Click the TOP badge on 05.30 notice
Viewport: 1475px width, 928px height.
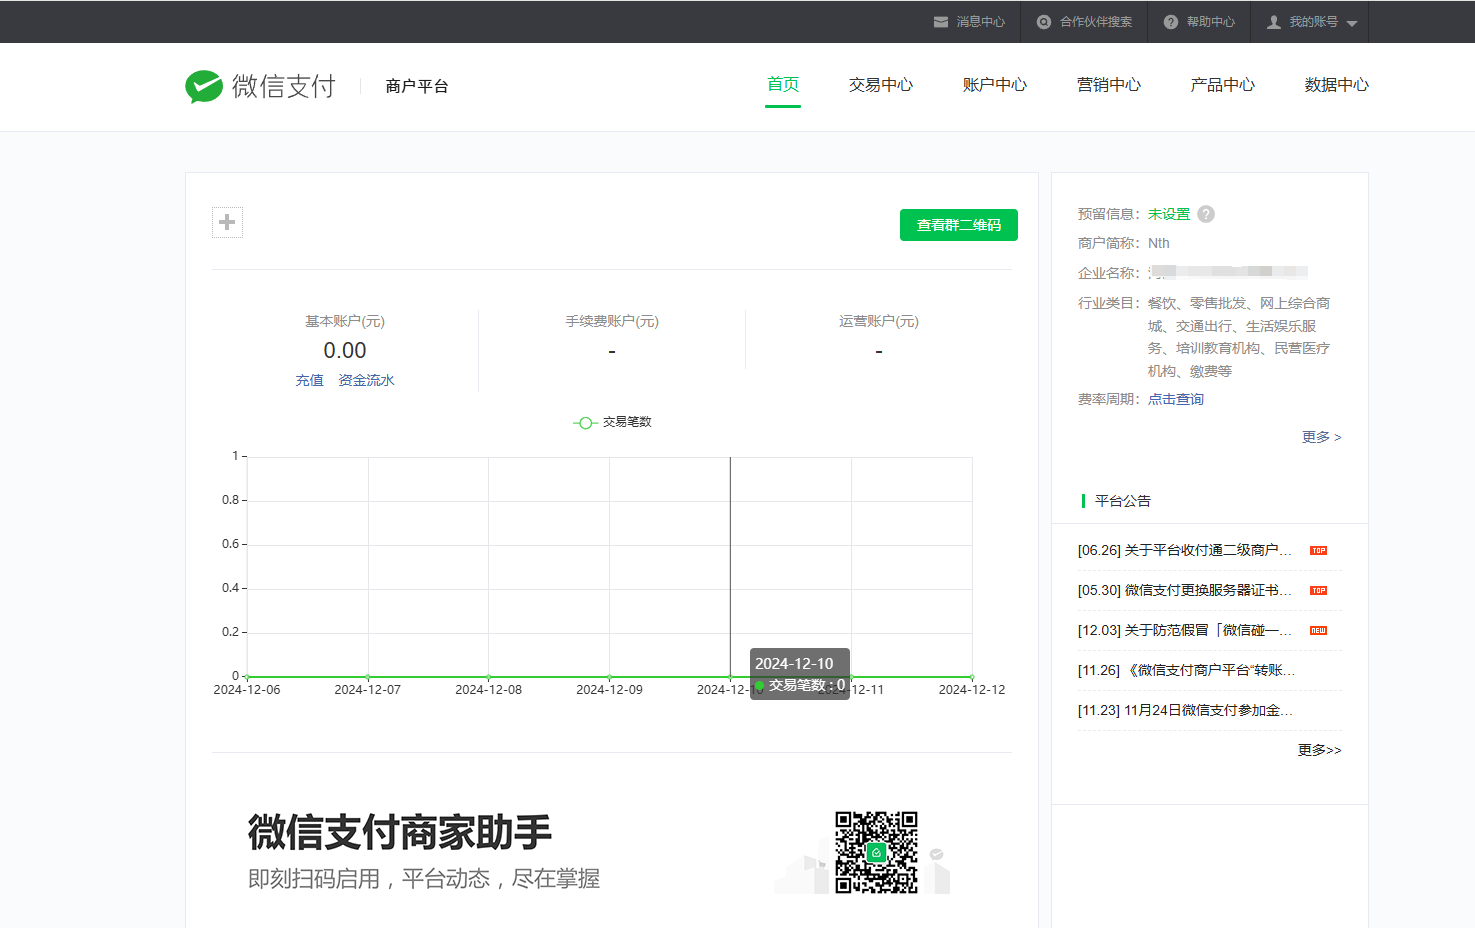click(1319, 591)
